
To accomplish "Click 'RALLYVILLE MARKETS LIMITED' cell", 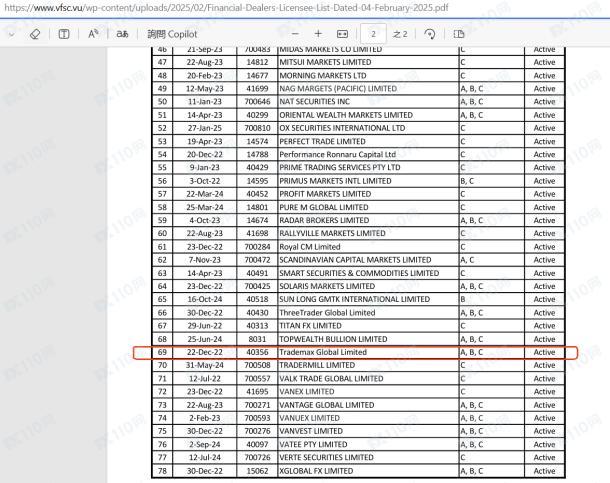I will 368,233.
